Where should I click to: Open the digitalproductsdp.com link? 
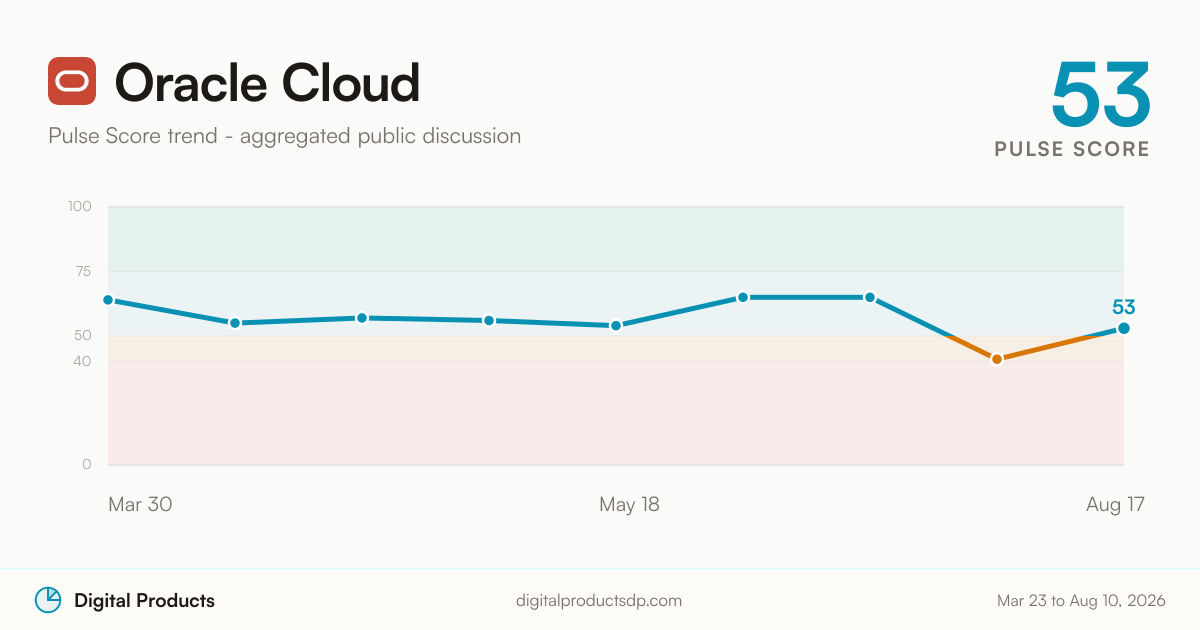tap(599, 601)
